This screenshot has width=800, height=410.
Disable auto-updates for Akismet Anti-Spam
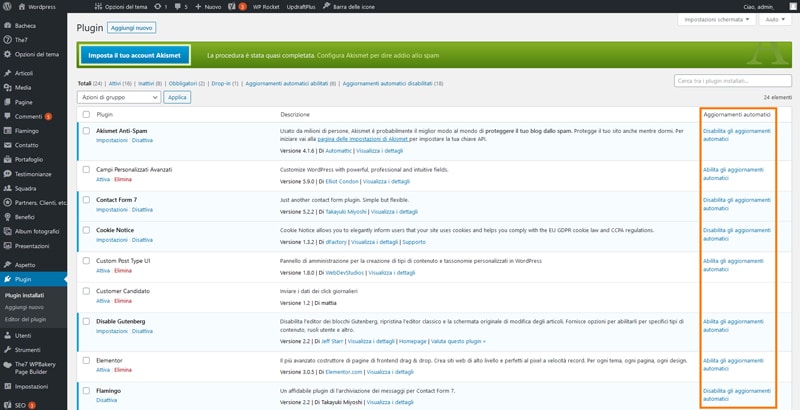click(737, 135)
